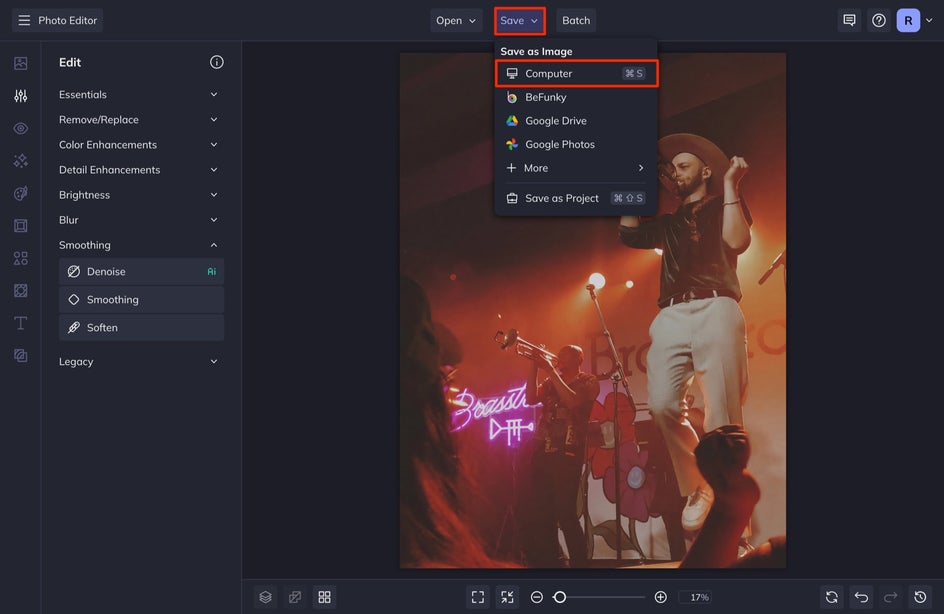Open the Effects sparkles sidebar icon
The height and width of the screenshot is (614, 944).
pyautogui.click(x=20, y=161)
